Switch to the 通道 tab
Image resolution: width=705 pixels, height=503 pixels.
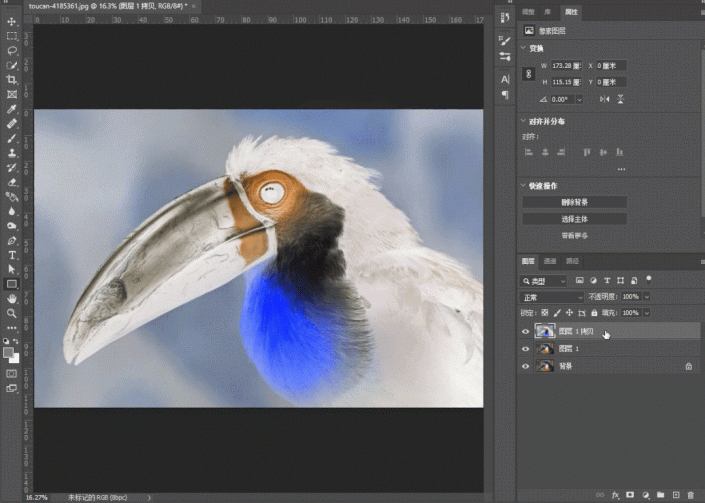tap(551, 261)
